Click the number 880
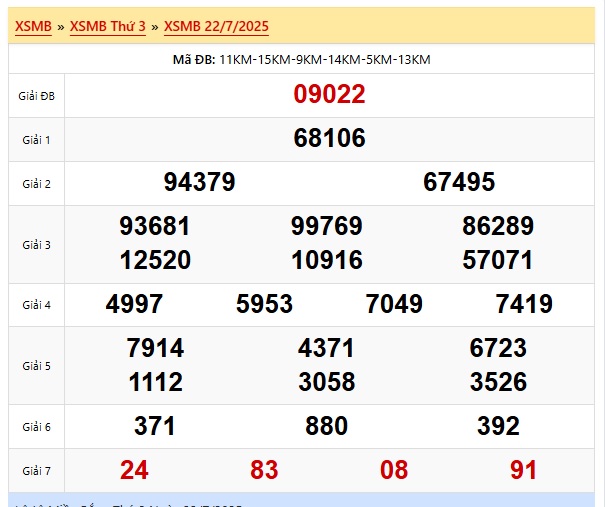605x507 pixels. [x=326, y=426]
